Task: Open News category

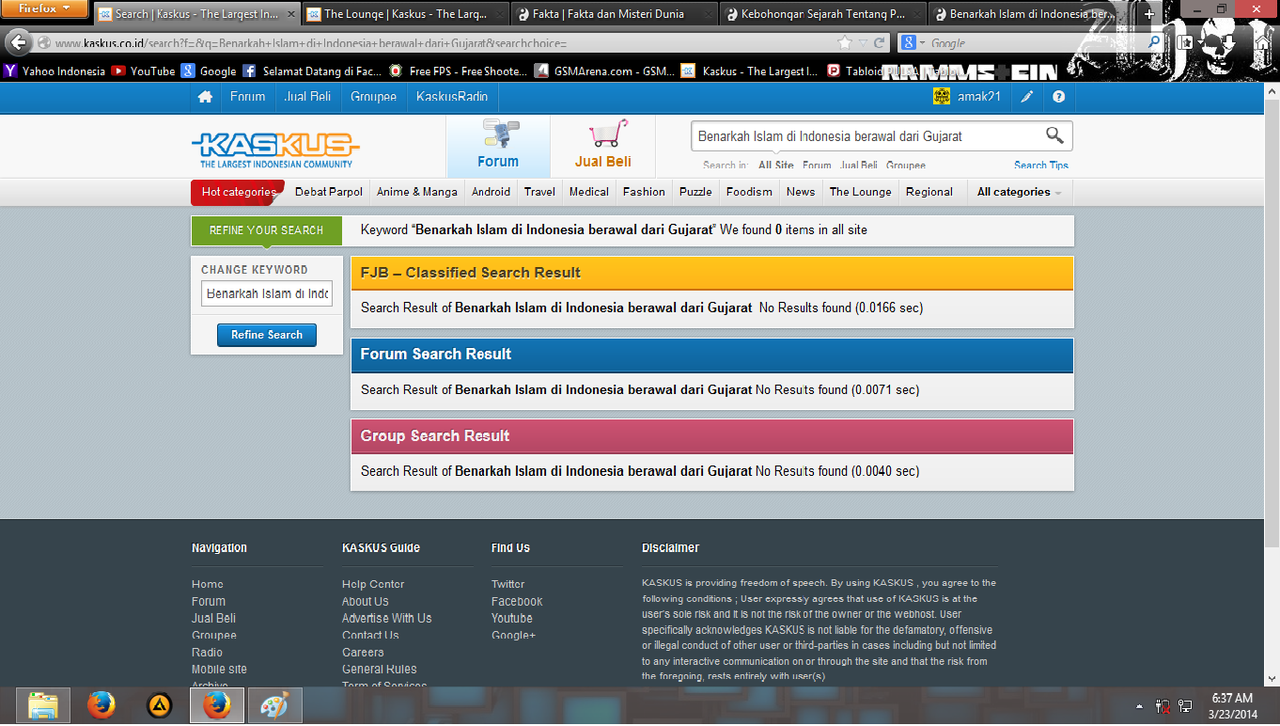Action: 801,192
